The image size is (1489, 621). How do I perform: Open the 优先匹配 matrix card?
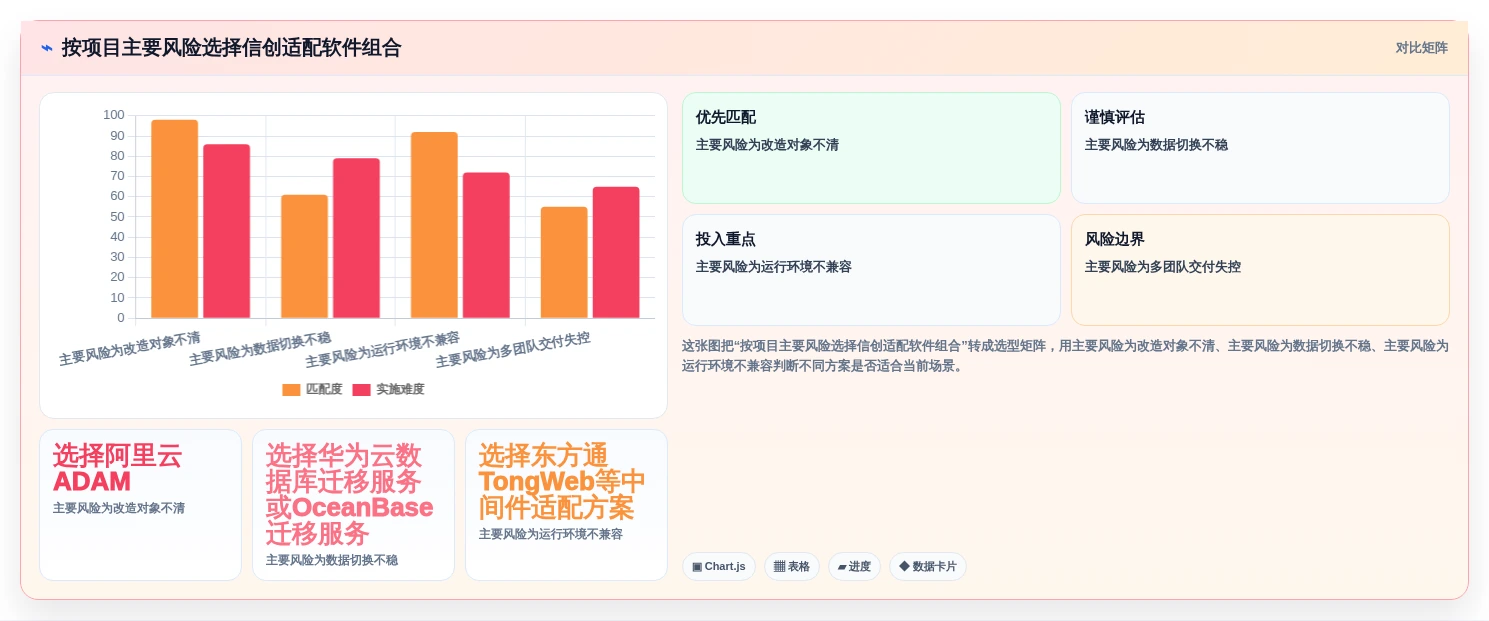[x=871, y=148]
